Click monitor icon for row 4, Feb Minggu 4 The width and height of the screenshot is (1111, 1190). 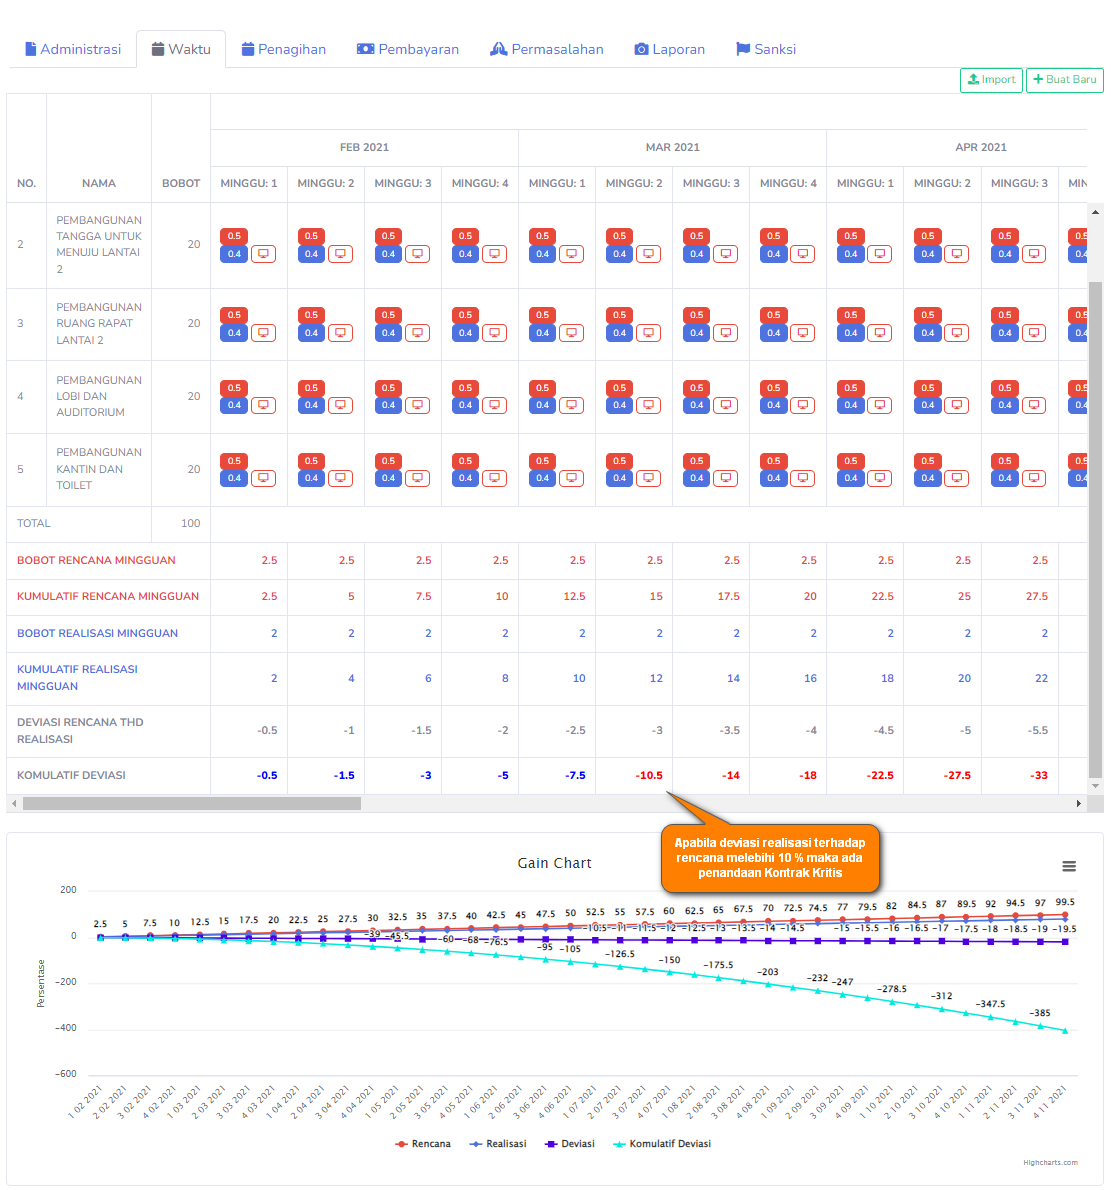[494, 405]
